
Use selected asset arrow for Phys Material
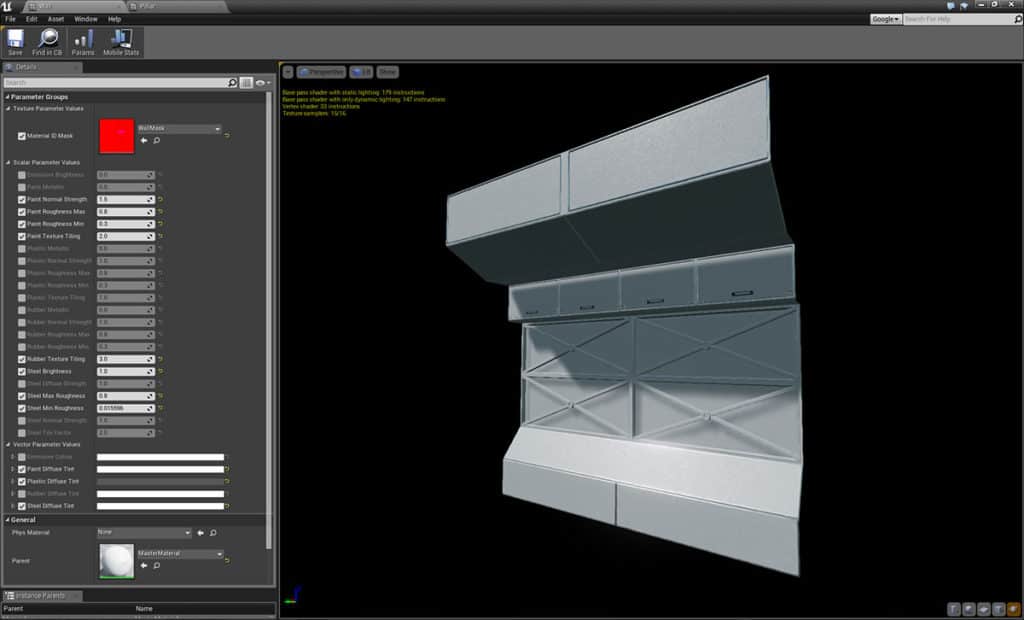point(200,532)
